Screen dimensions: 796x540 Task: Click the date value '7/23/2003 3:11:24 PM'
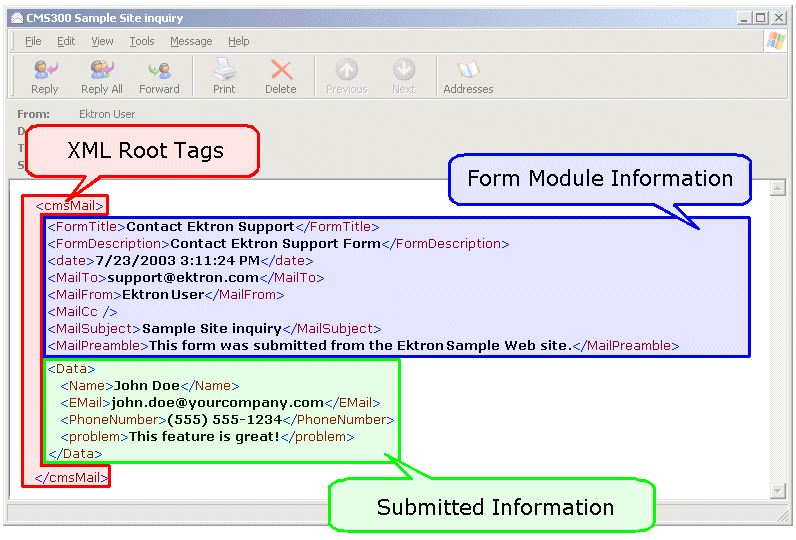click(x=177, y=260)
